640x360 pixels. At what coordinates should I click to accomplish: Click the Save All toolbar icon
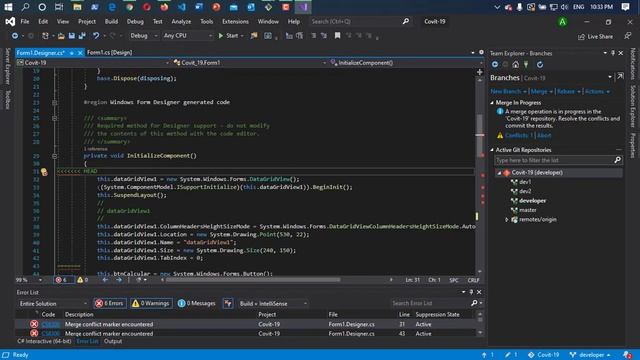(x=82, y=36)
